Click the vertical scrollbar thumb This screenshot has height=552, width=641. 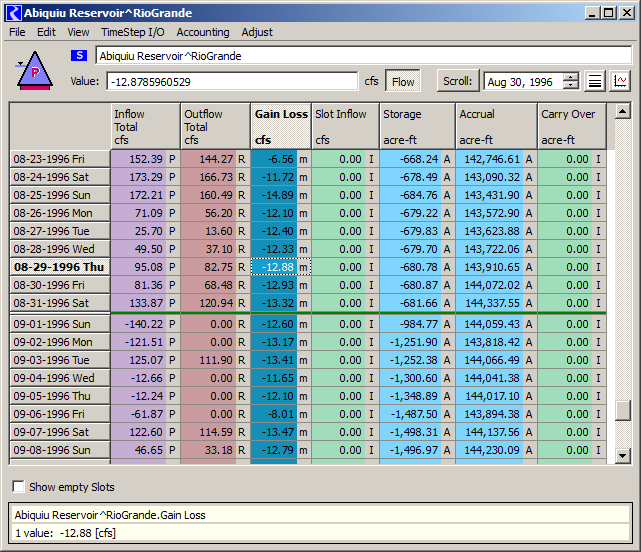click(623, 411)
